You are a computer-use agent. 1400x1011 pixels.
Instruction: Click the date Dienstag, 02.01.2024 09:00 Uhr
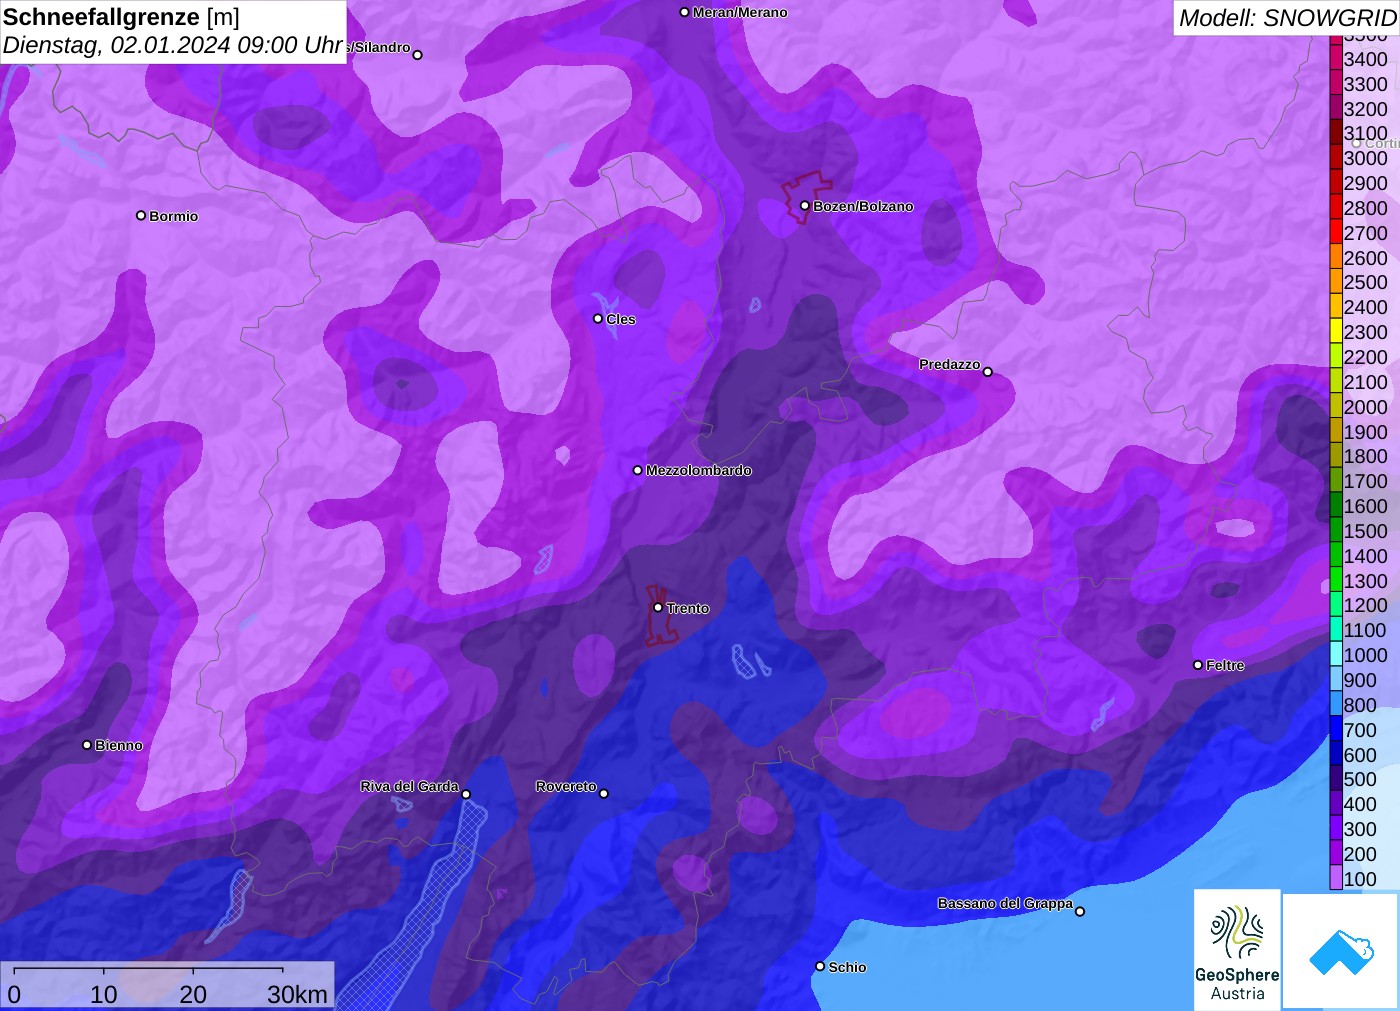point(173,45)
